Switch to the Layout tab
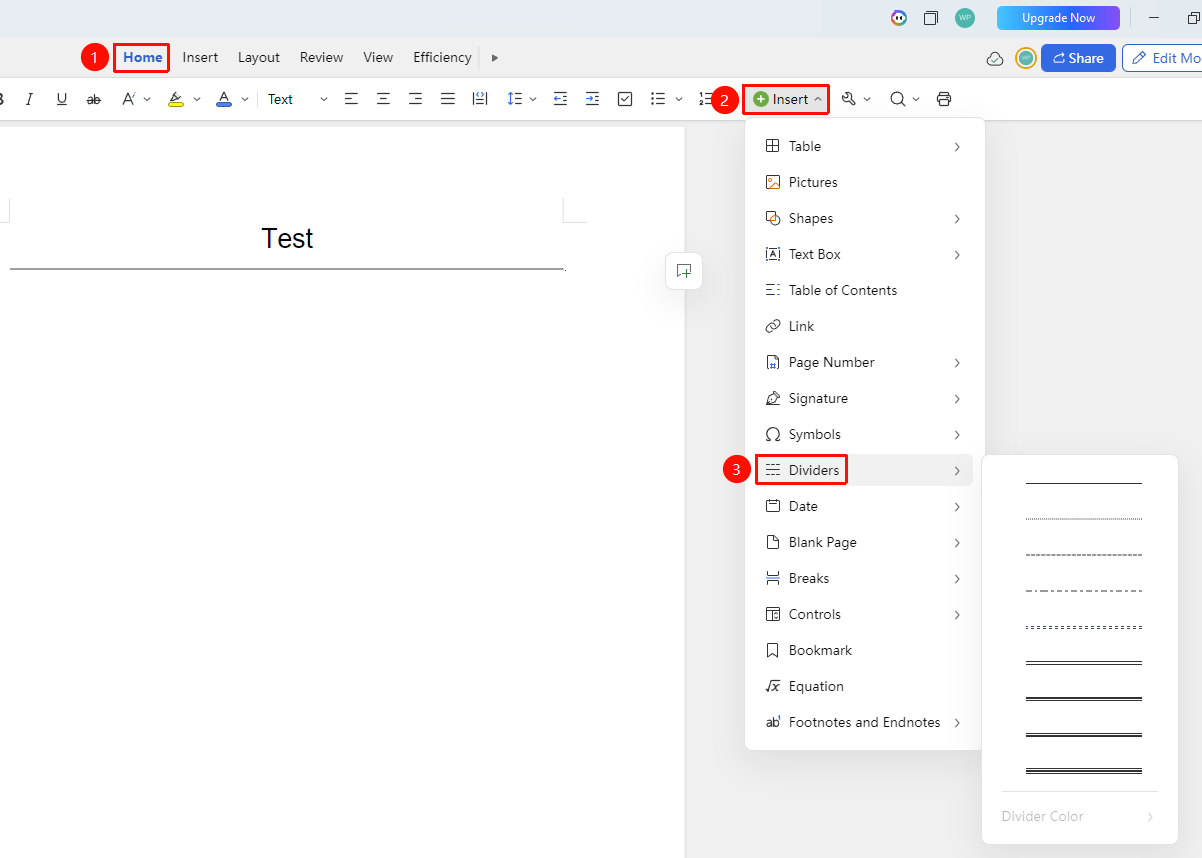This screenshot has width=1202, height=858. pyautogui.click(x=259, y=58)
